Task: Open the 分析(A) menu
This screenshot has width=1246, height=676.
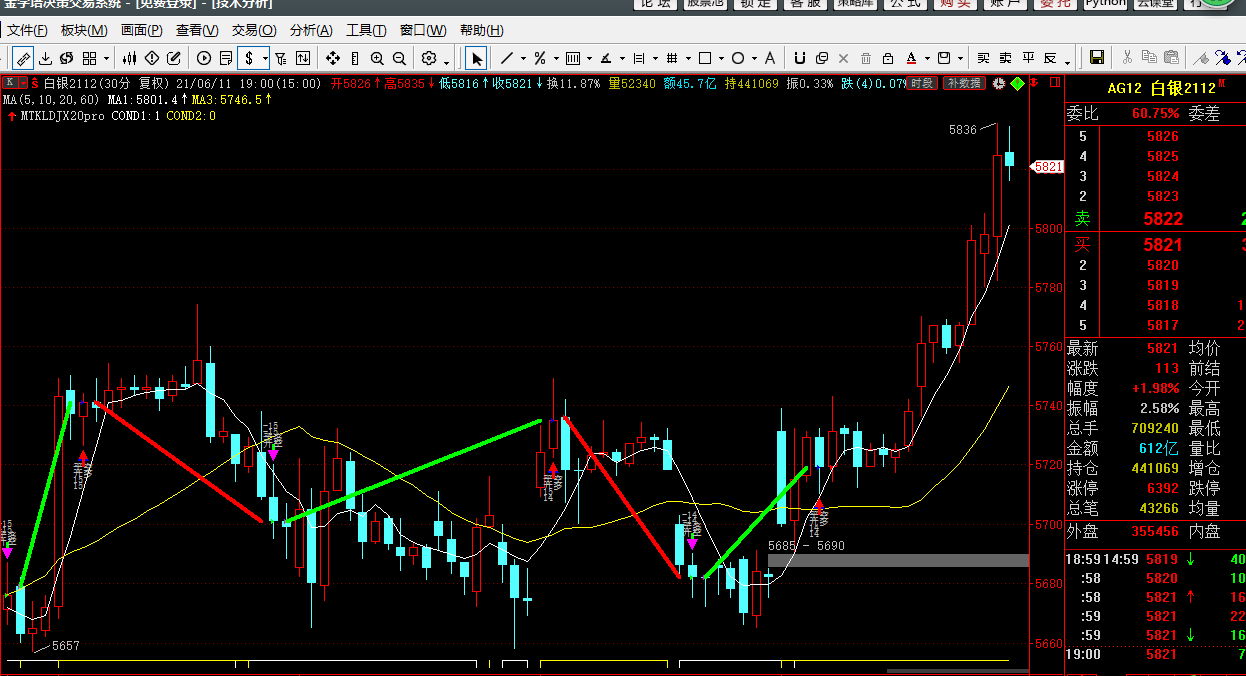Action: pyautogui.click(x=311, y=30)
